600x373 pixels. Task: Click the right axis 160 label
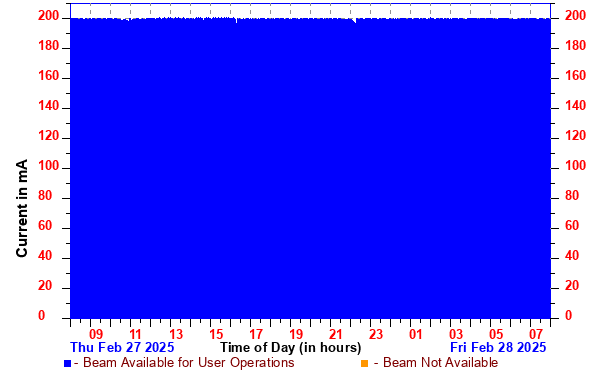tap(576, 76)
